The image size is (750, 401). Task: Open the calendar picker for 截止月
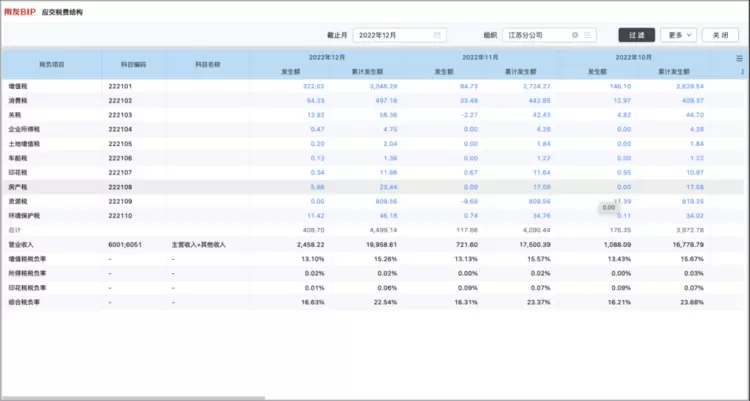click(x=438, y=35)
